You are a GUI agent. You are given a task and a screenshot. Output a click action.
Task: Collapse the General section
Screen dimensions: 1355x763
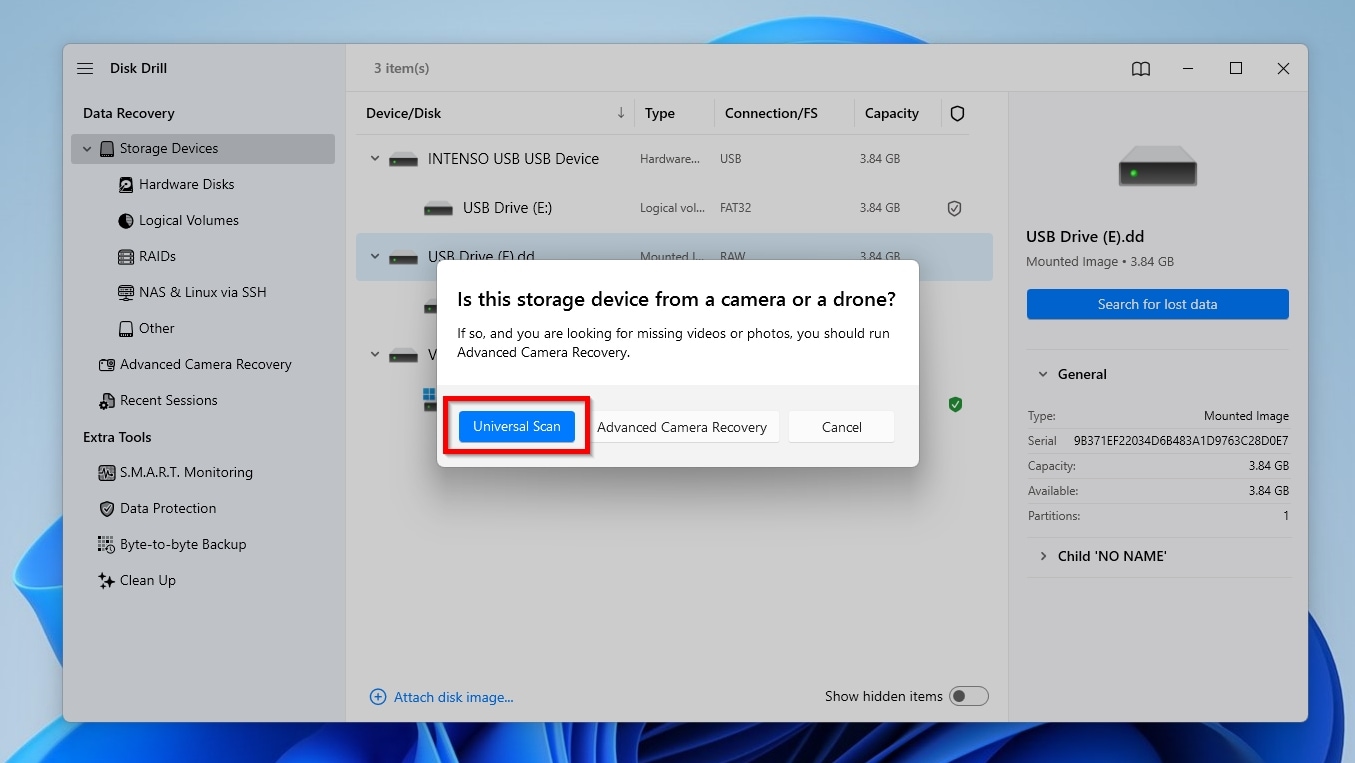pyautogui.click(x=1043, y=374)
